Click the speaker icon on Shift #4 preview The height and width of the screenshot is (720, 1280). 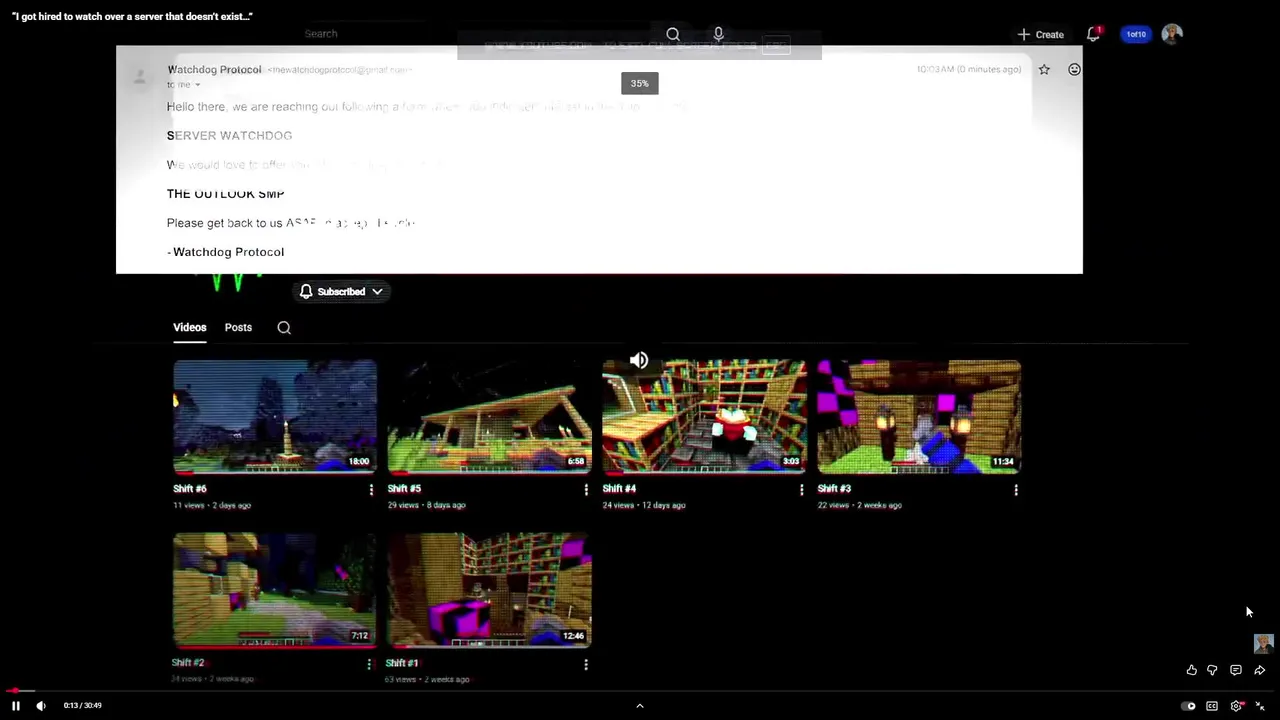pos(639,361)
